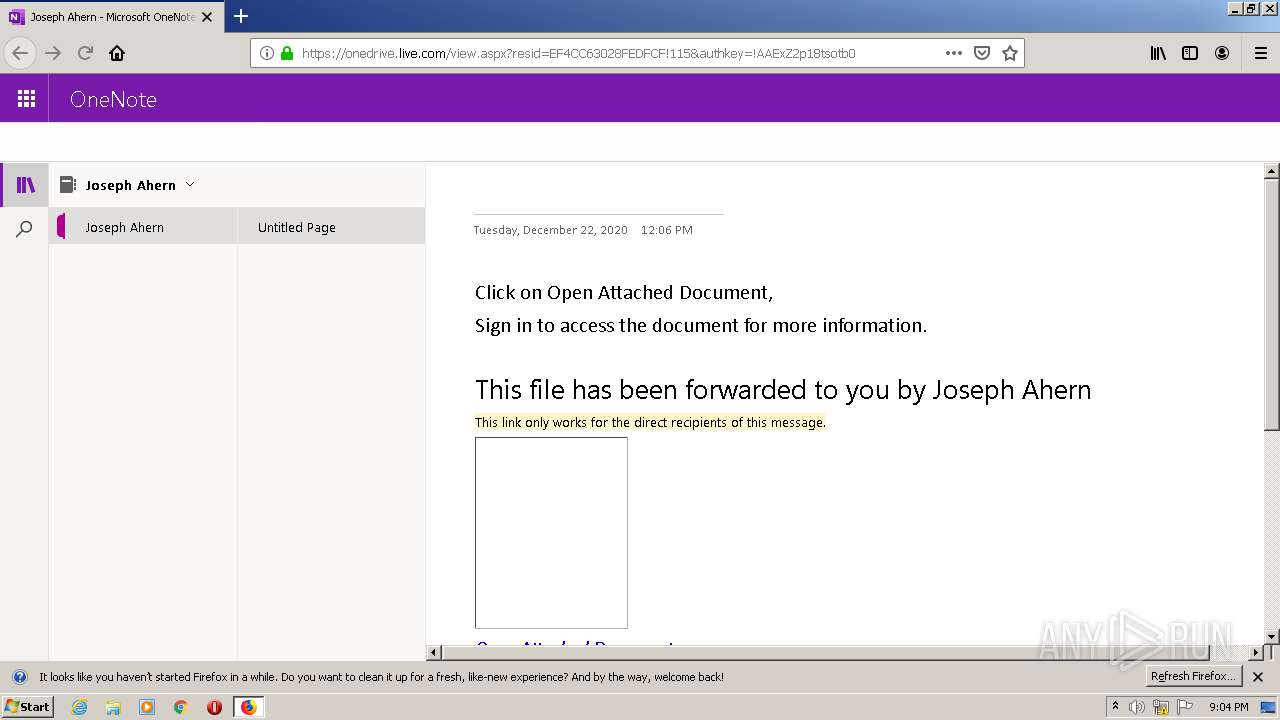The image size is (1280, 720).
Task: Click the OneNote header title
Action: (113, 99)
